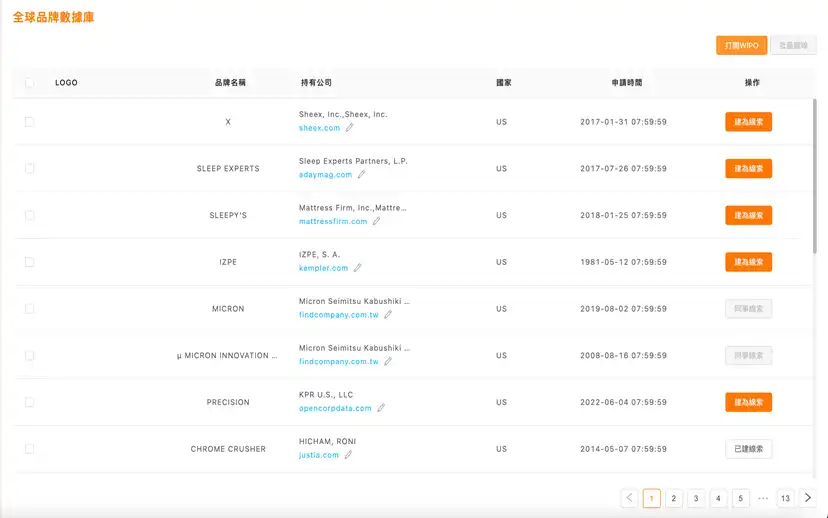Screen dimensions: 828x518
Task: Click the 申請時間 column header
Action: pos(627,82)
